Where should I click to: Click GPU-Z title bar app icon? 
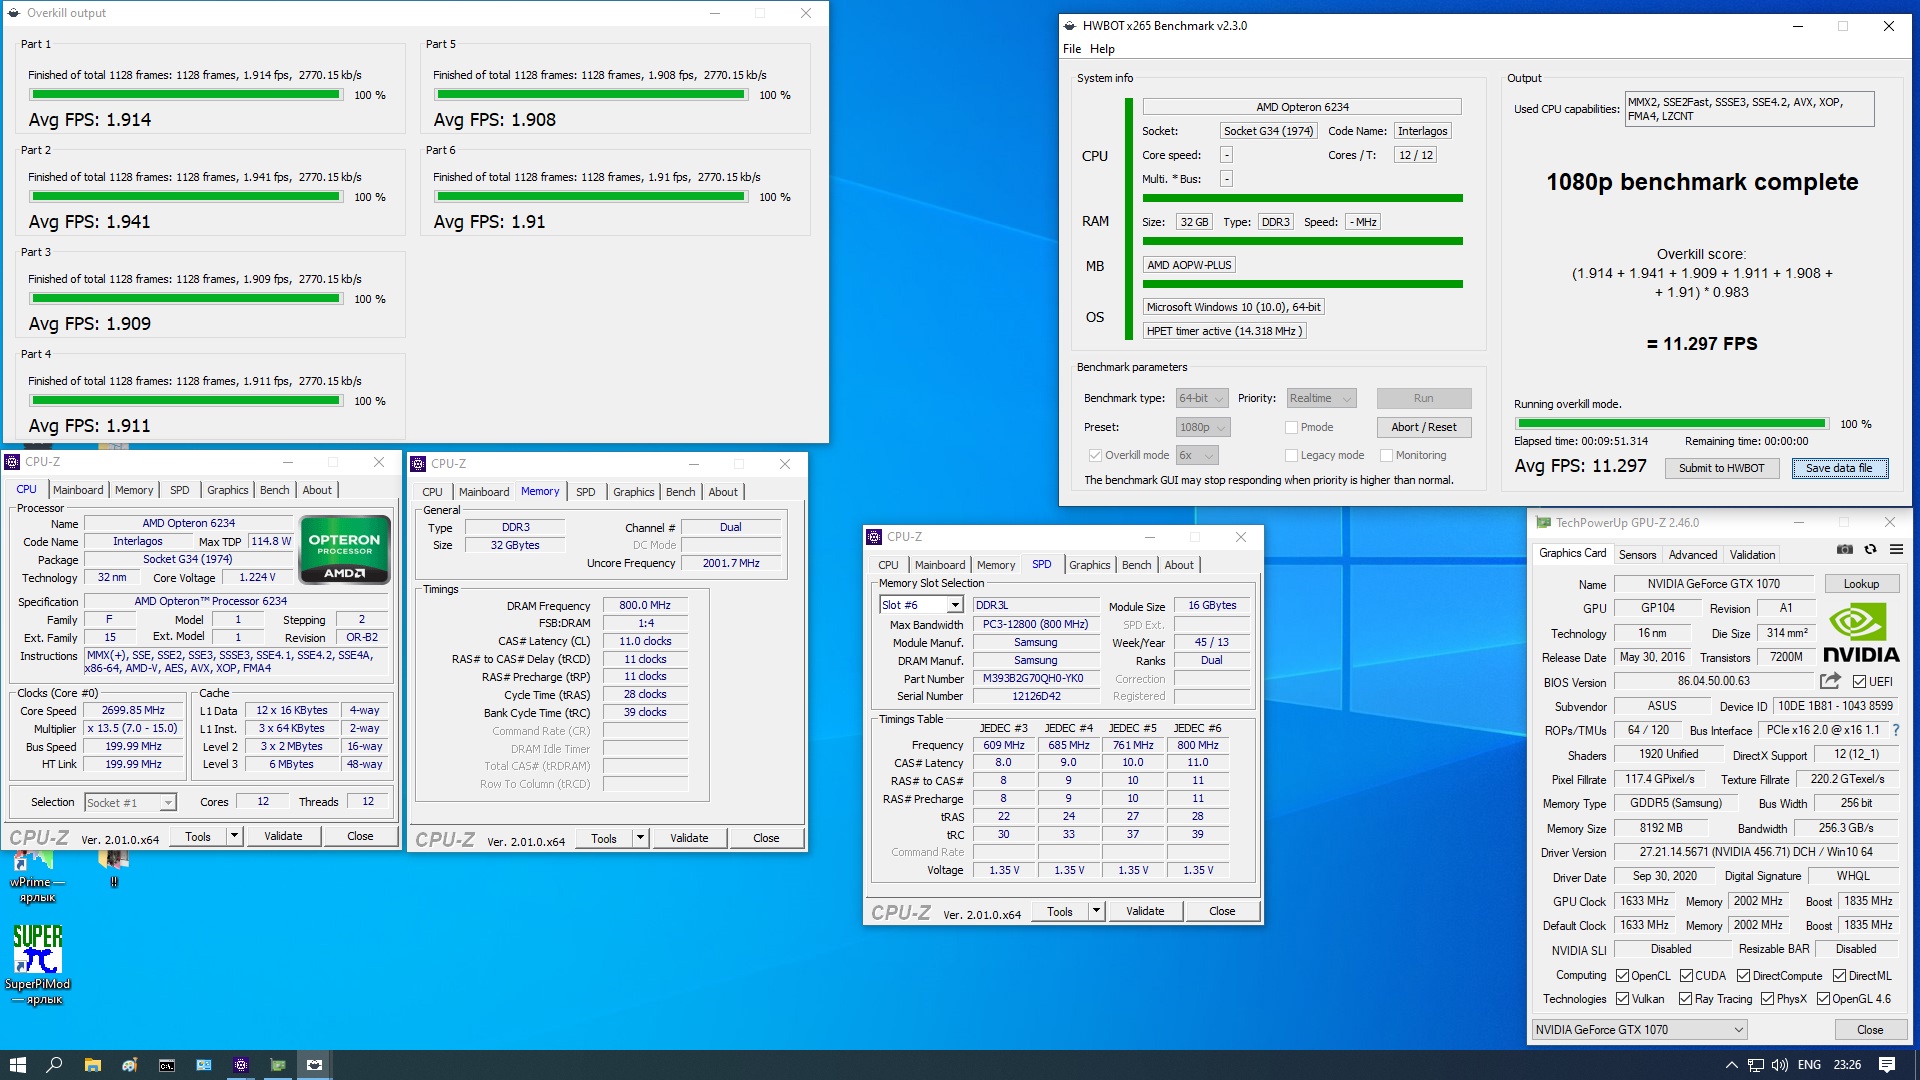(x=1543, y=522)
